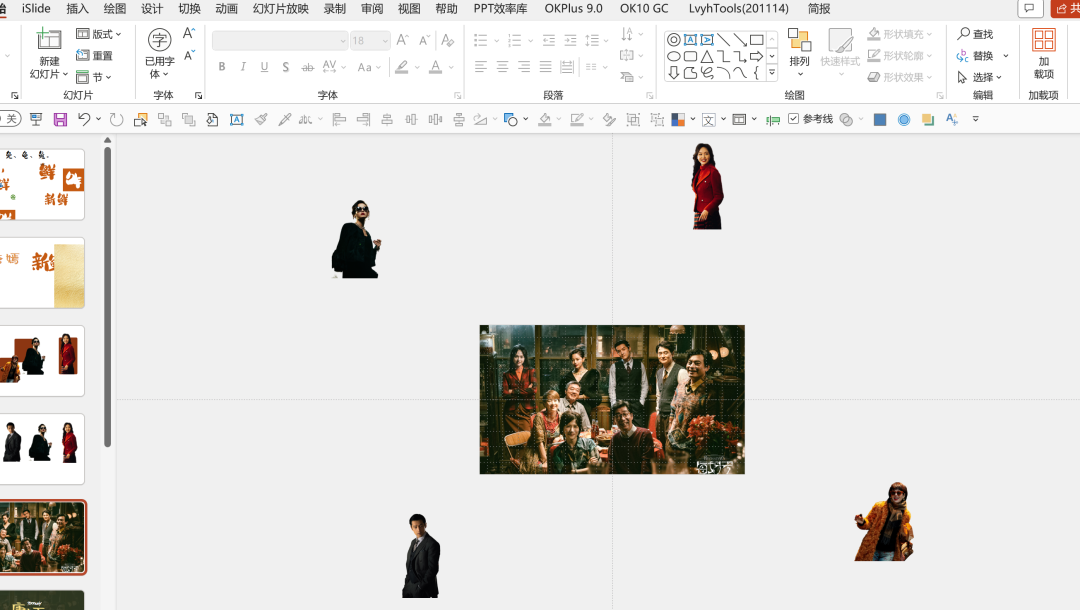Choose the triangle shape in shapes gallery
1080x610 pixels.
pos(707,56)
